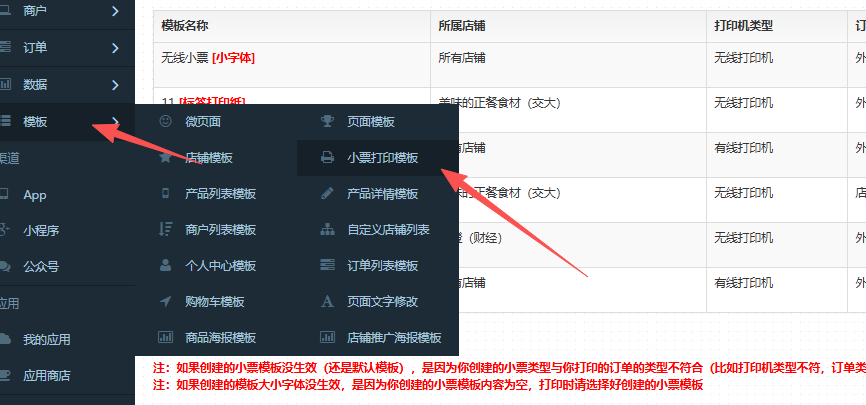The image size is (866, 405).
Task: Click the chart icon beside 商品海报模板
Action: (165, 337)
